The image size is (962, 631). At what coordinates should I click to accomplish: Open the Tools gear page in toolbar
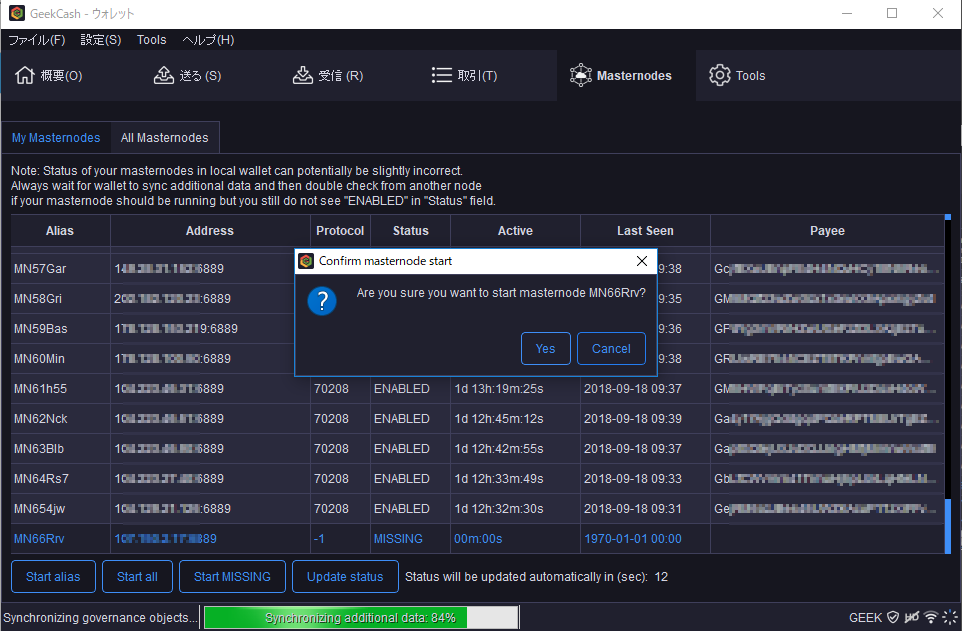[737, 76]
